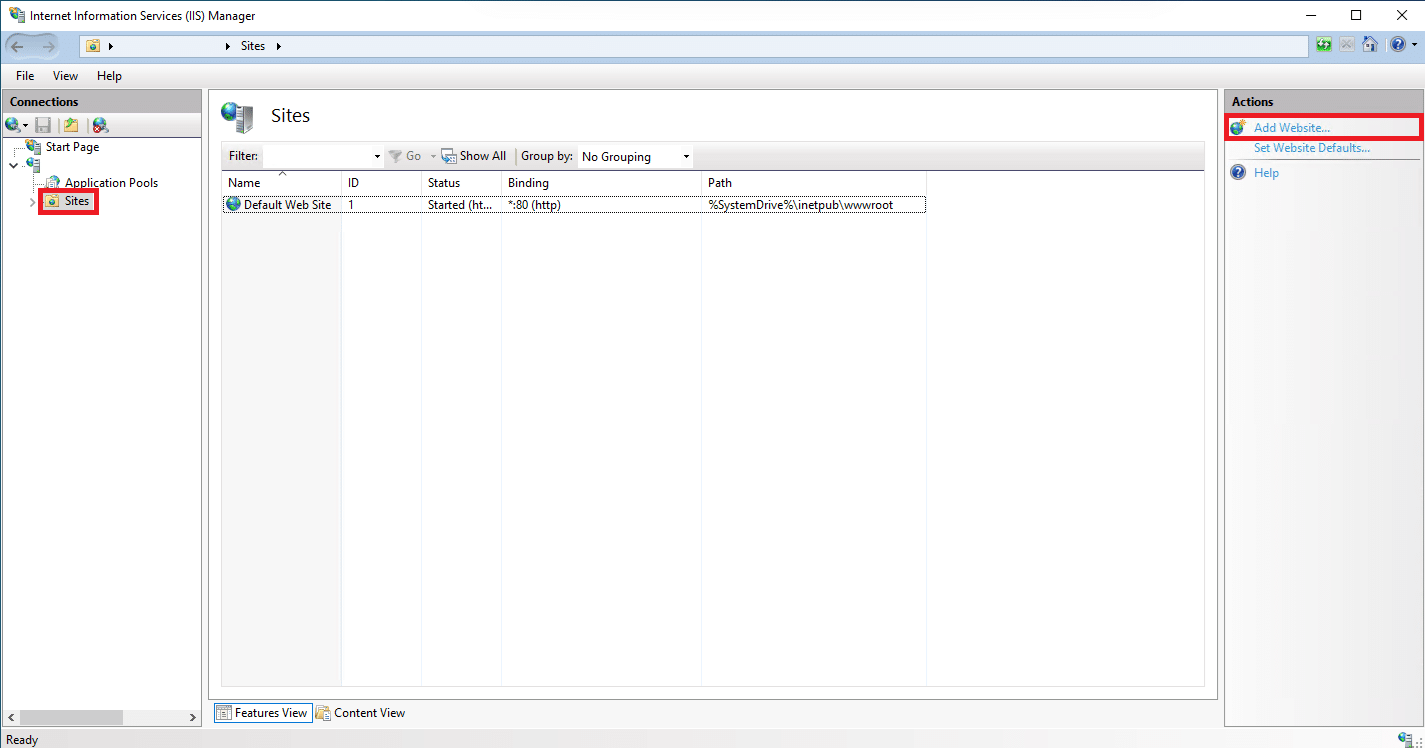
Task: Click the Default Web Site globe icon
Action: tap(233, 204)
